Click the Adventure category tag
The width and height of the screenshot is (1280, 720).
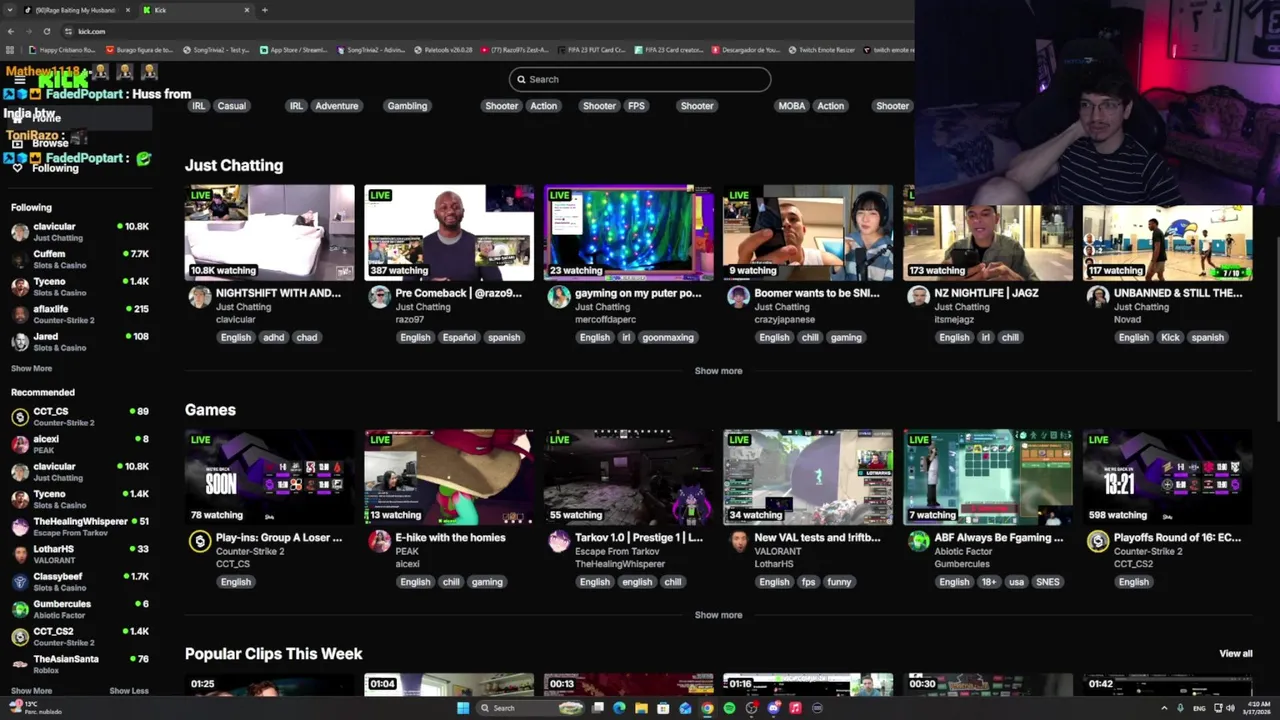336,106
